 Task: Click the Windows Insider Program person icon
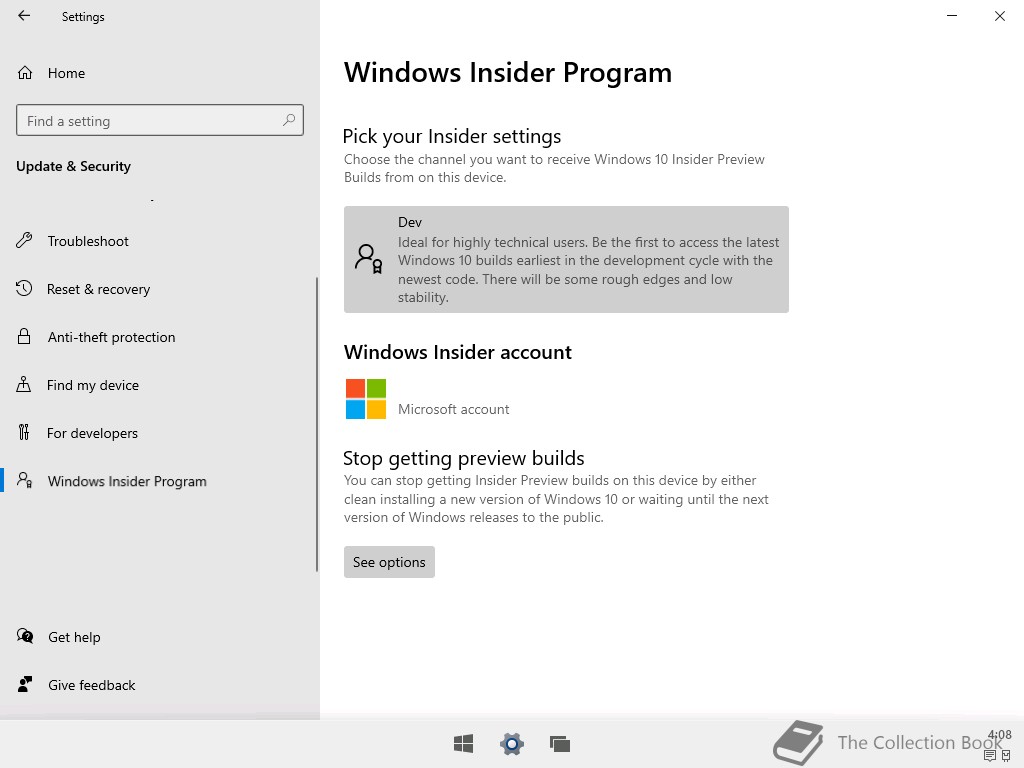tap(25, 481)
